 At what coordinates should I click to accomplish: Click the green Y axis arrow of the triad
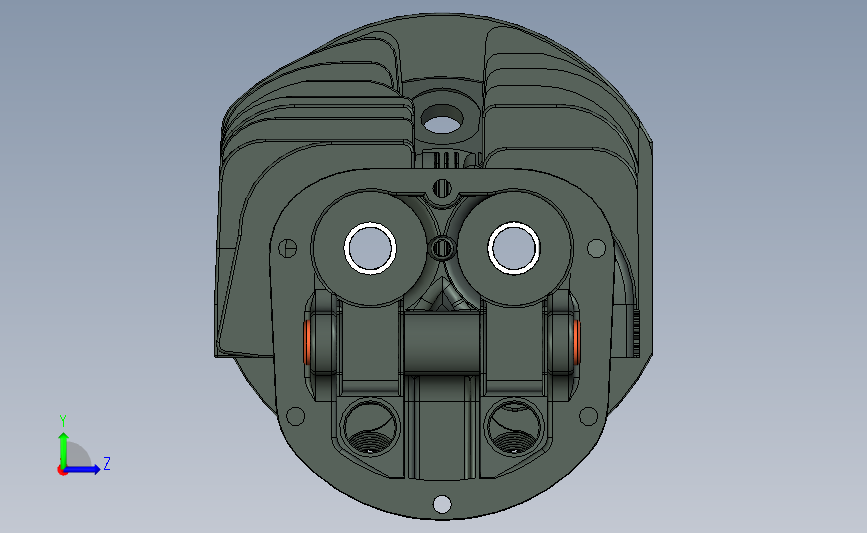[64, 449]
